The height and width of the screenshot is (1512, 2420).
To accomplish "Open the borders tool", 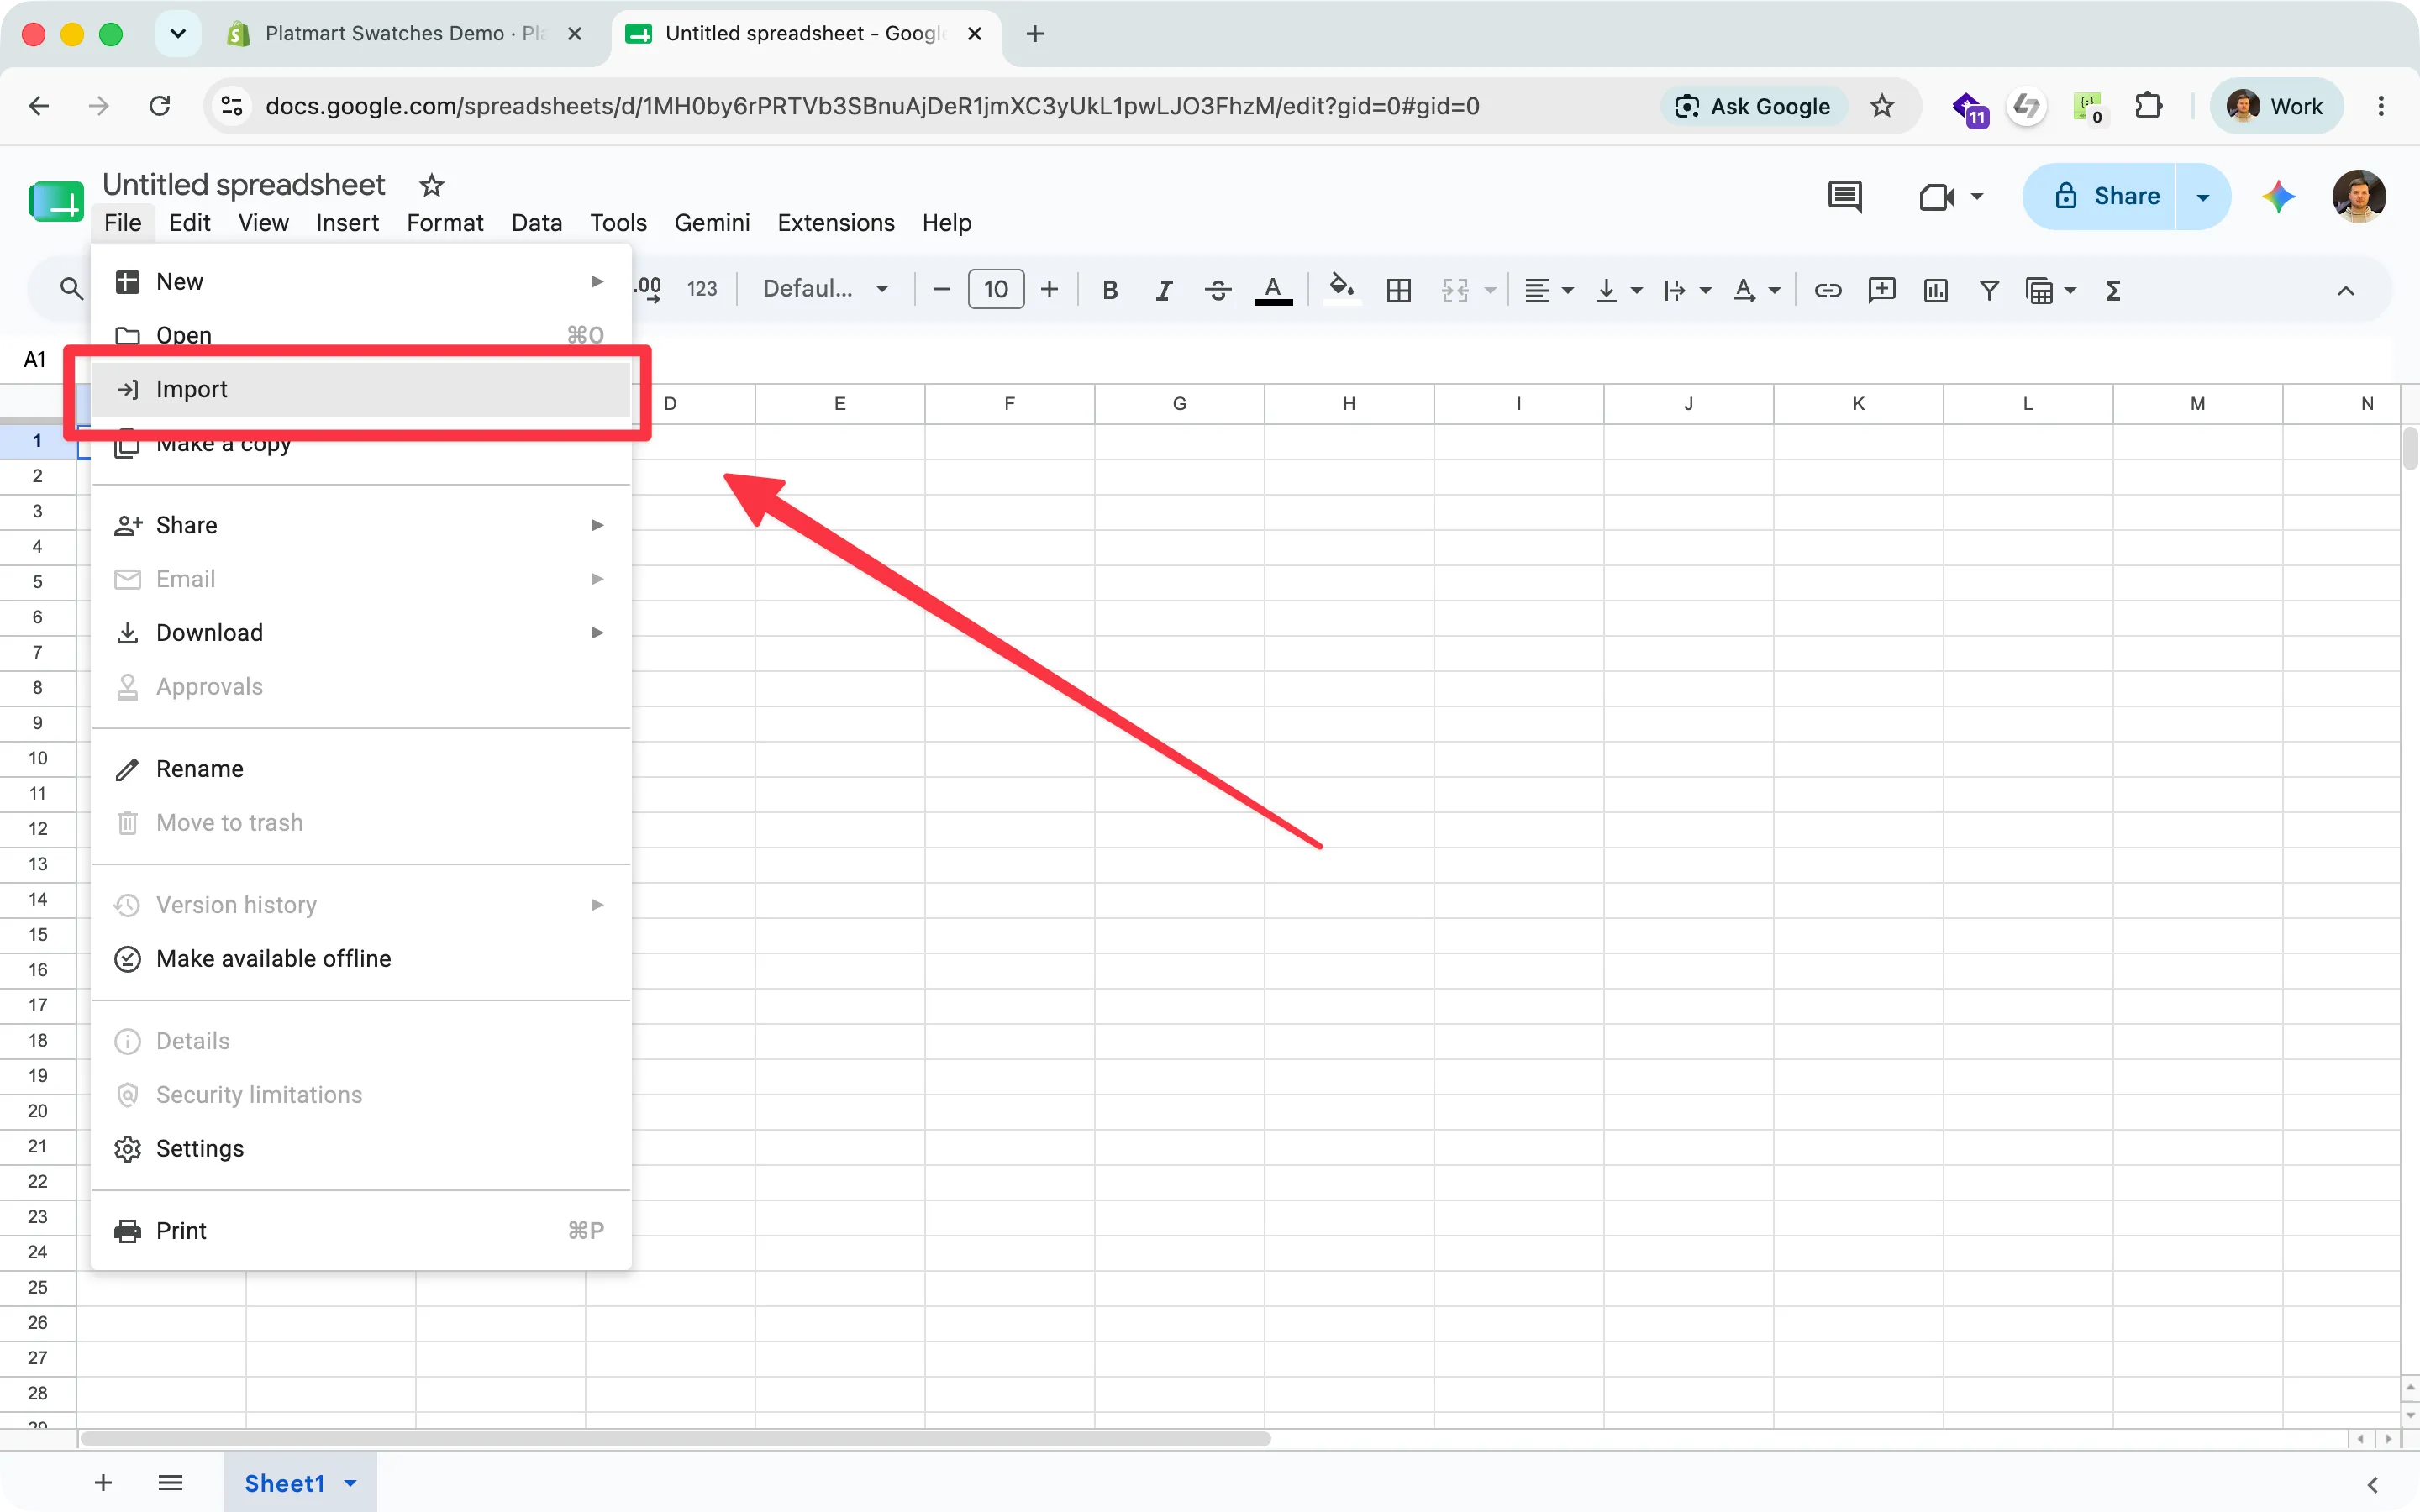I will (x=1399, y=290).
